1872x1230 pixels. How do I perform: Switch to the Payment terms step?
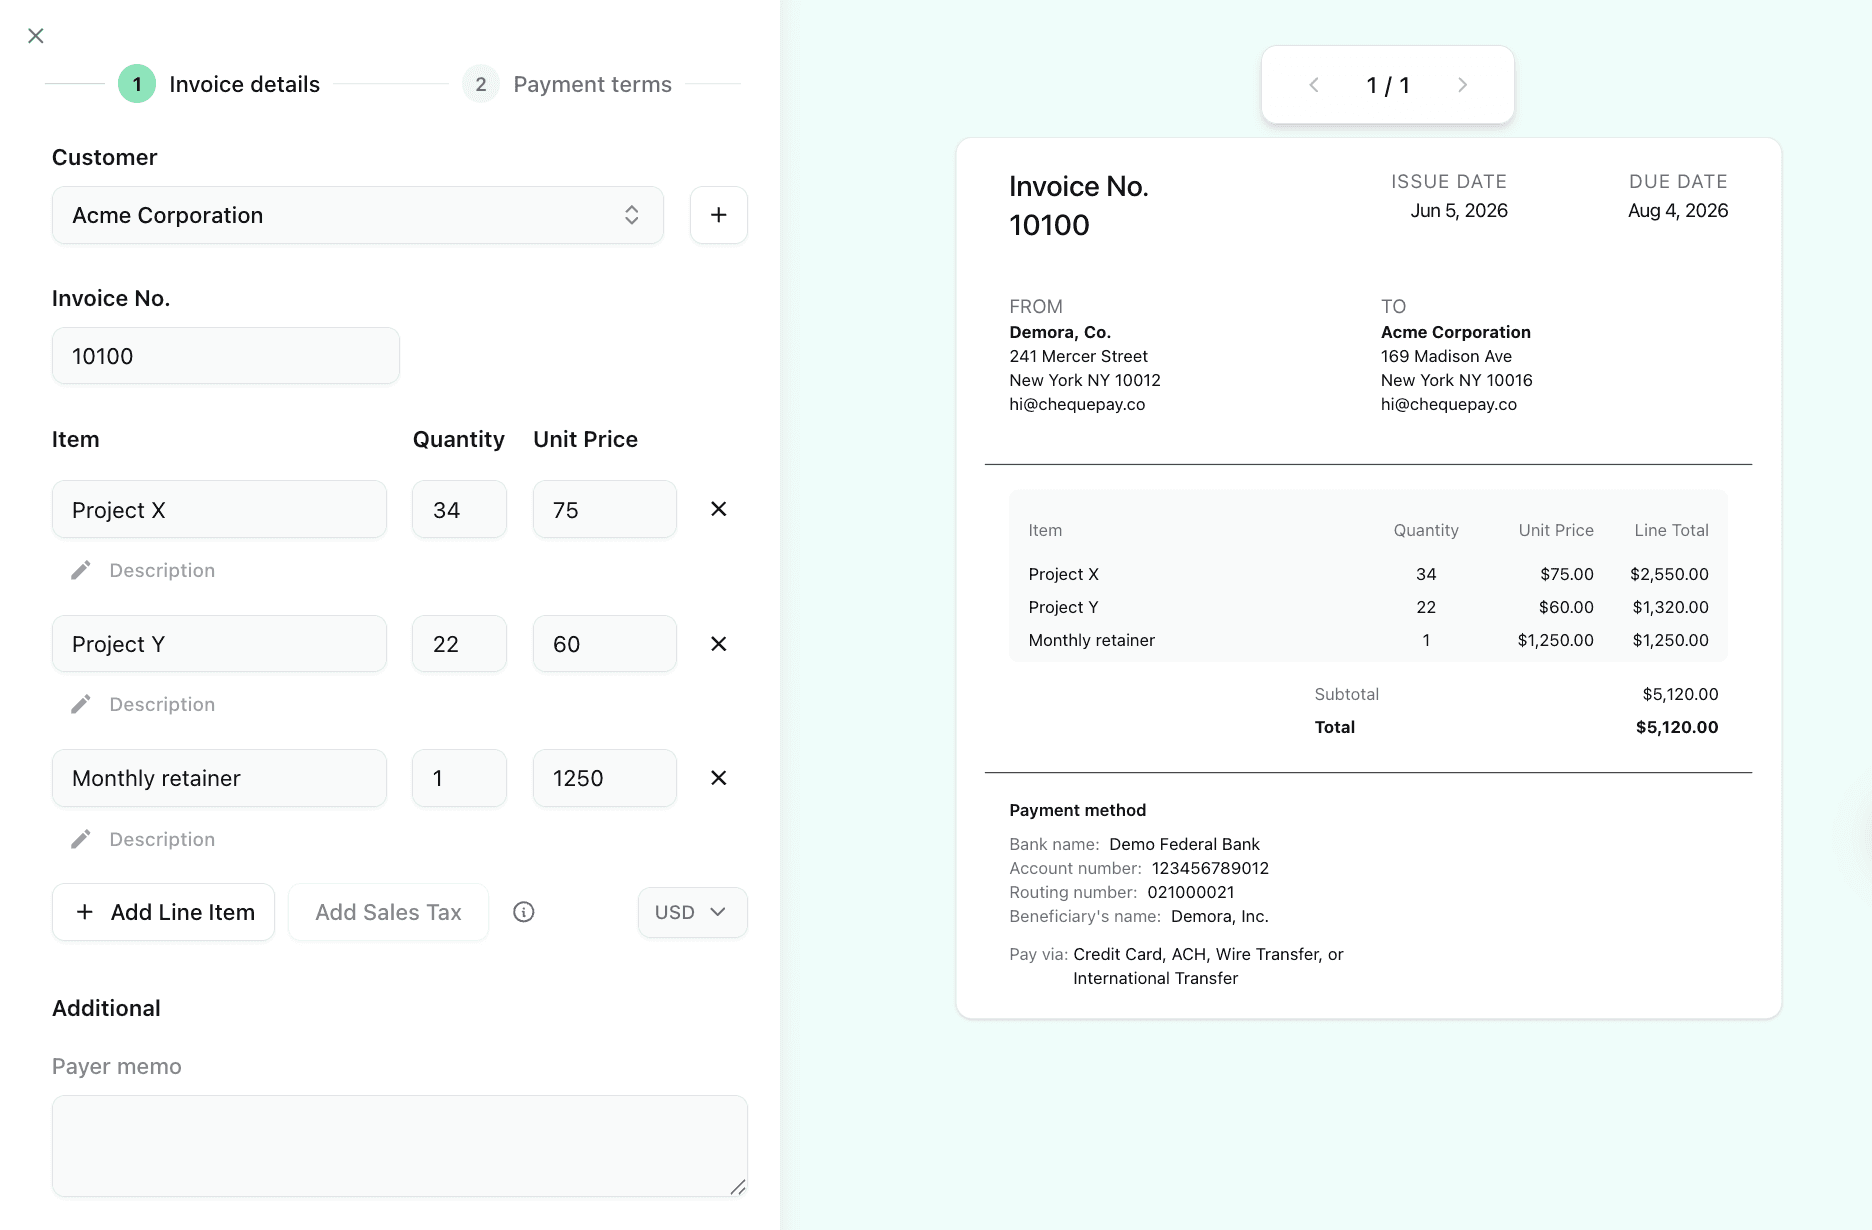(567, 84)
